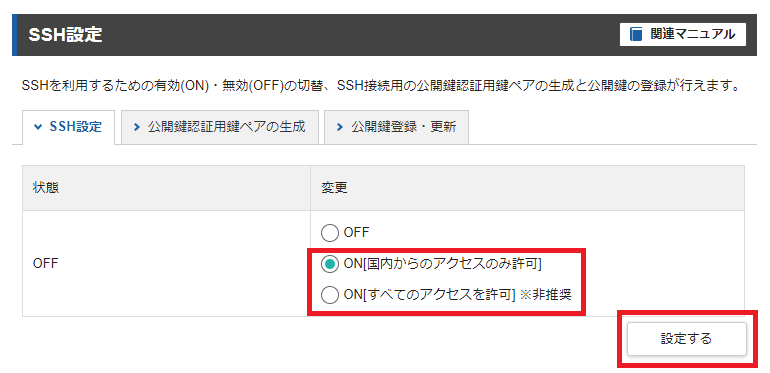The height and width of the screenshot is (373, 770).
Task: Switch to the SSH設定 tab
Action: click(x=68, y=127)
